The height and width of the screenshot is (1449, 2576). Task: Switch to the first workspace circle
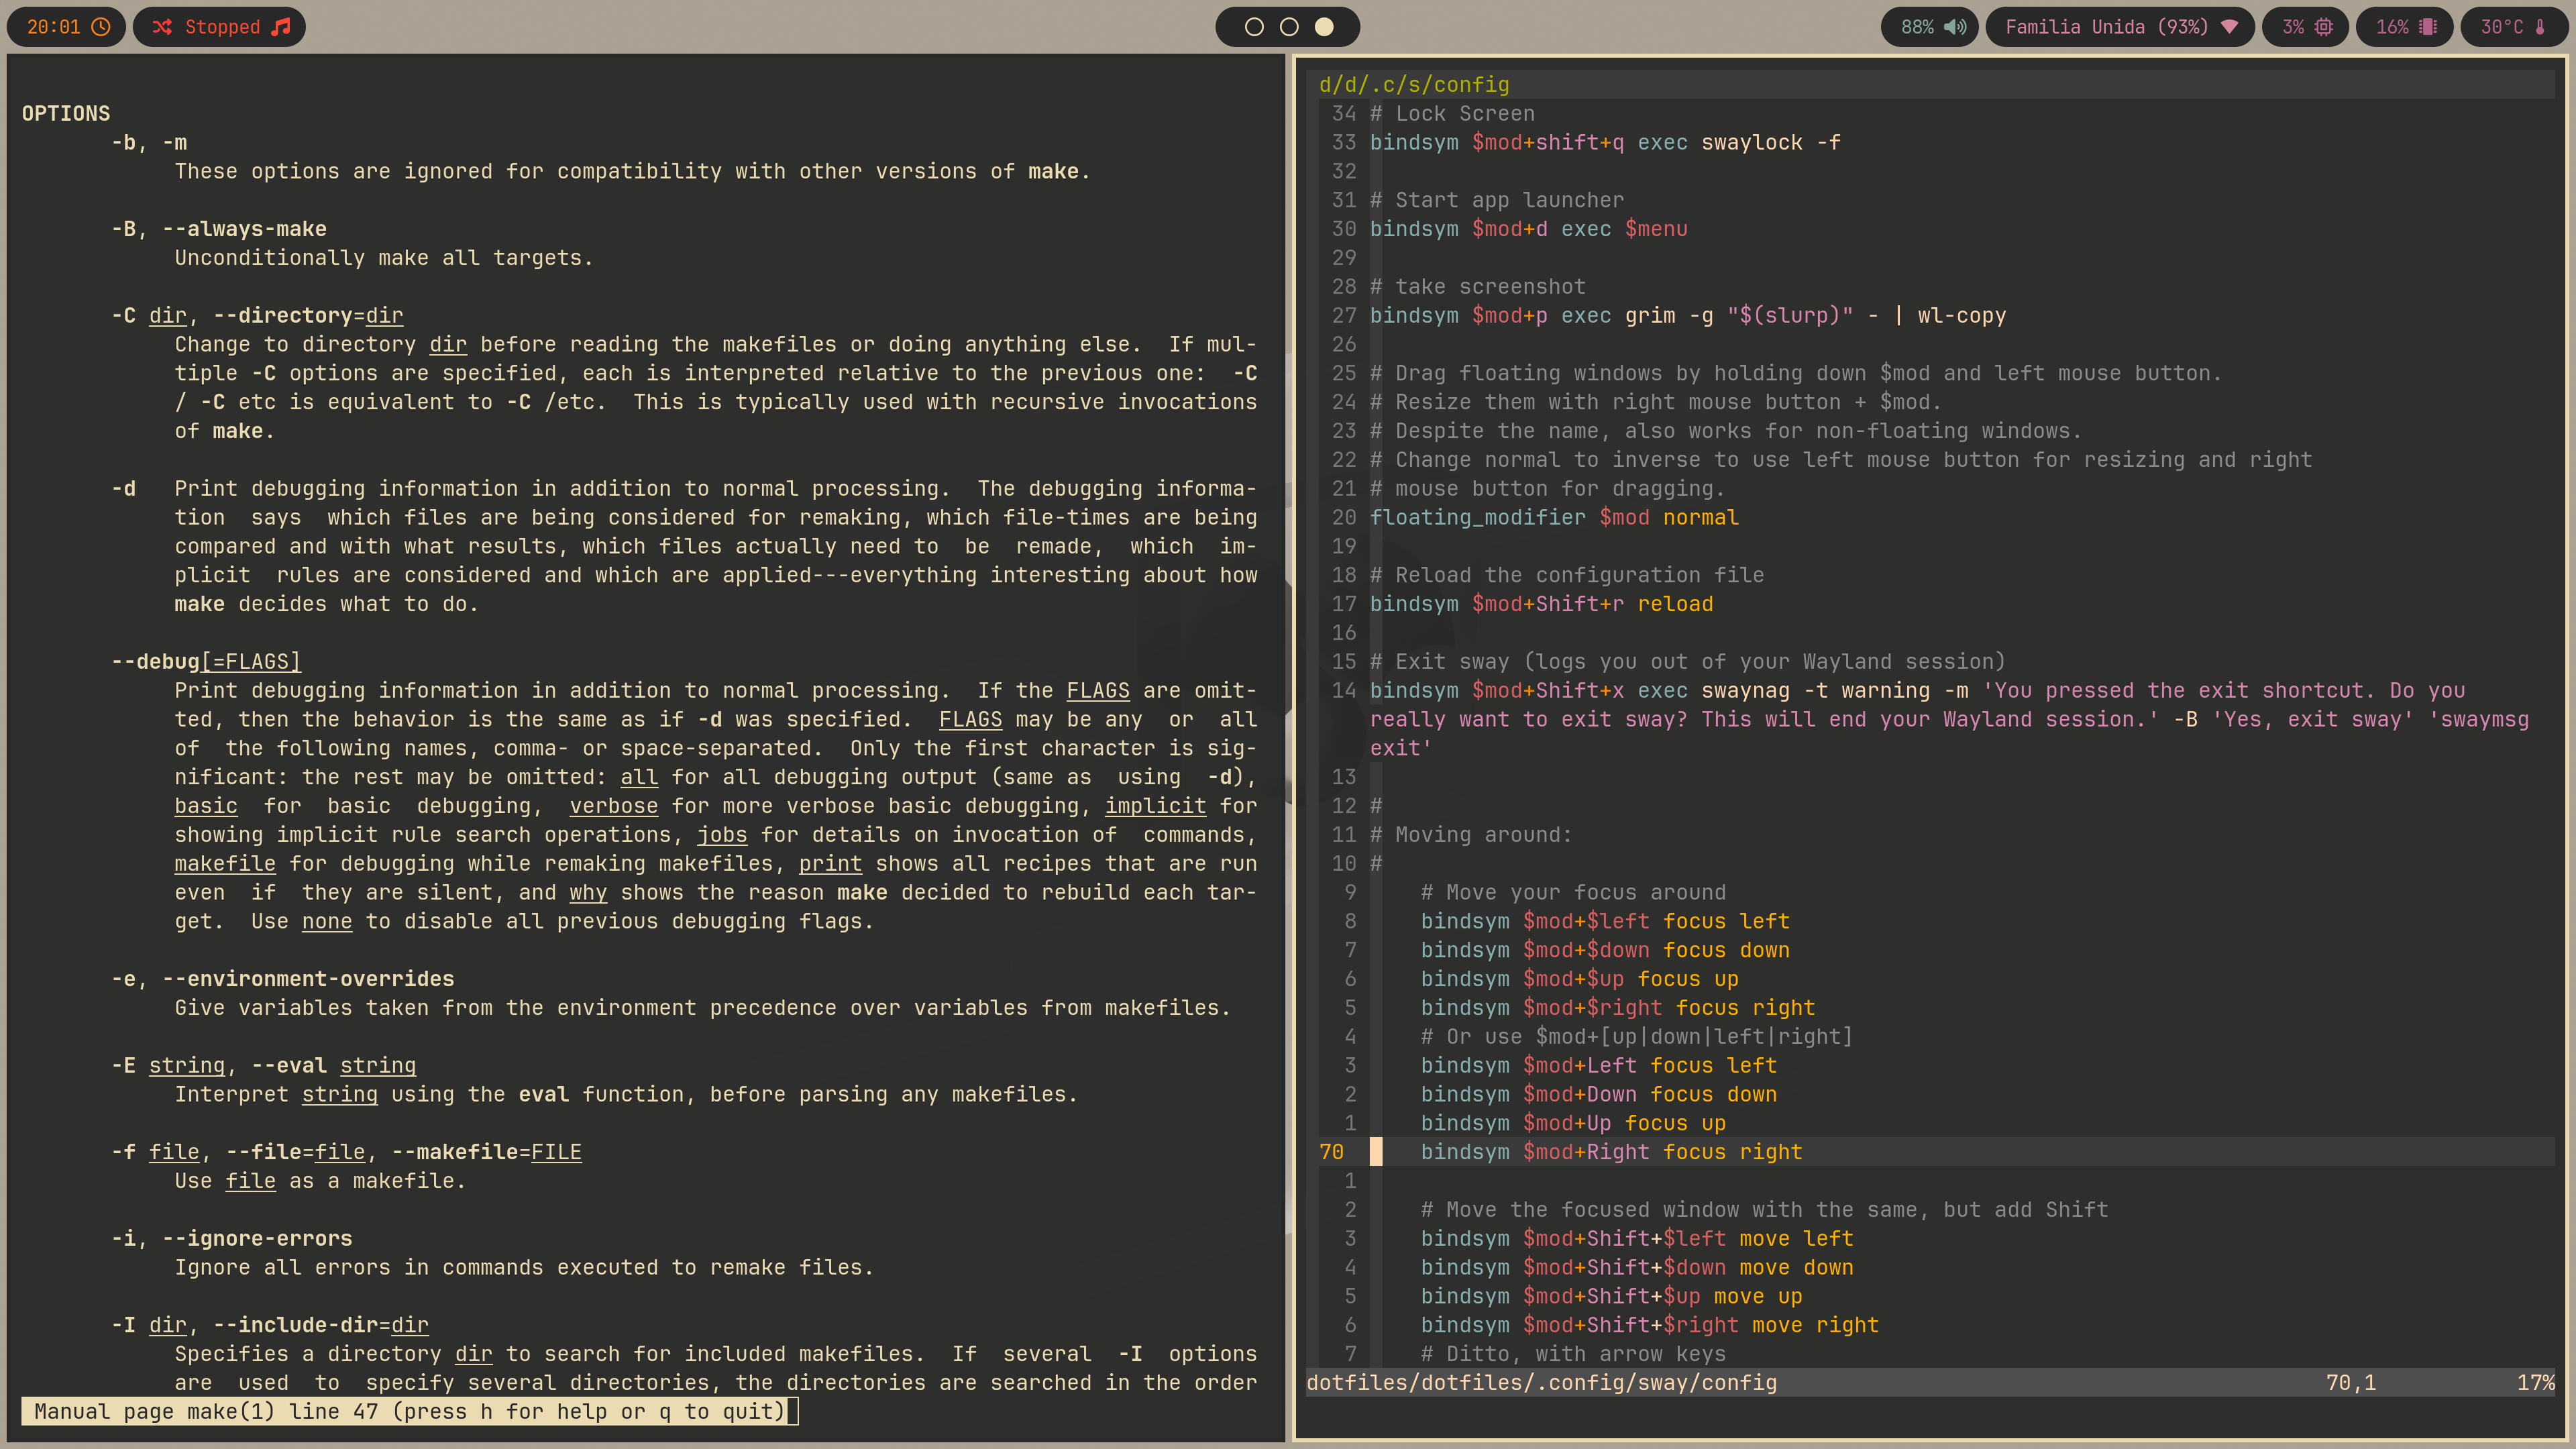[x=1254, y=27]
